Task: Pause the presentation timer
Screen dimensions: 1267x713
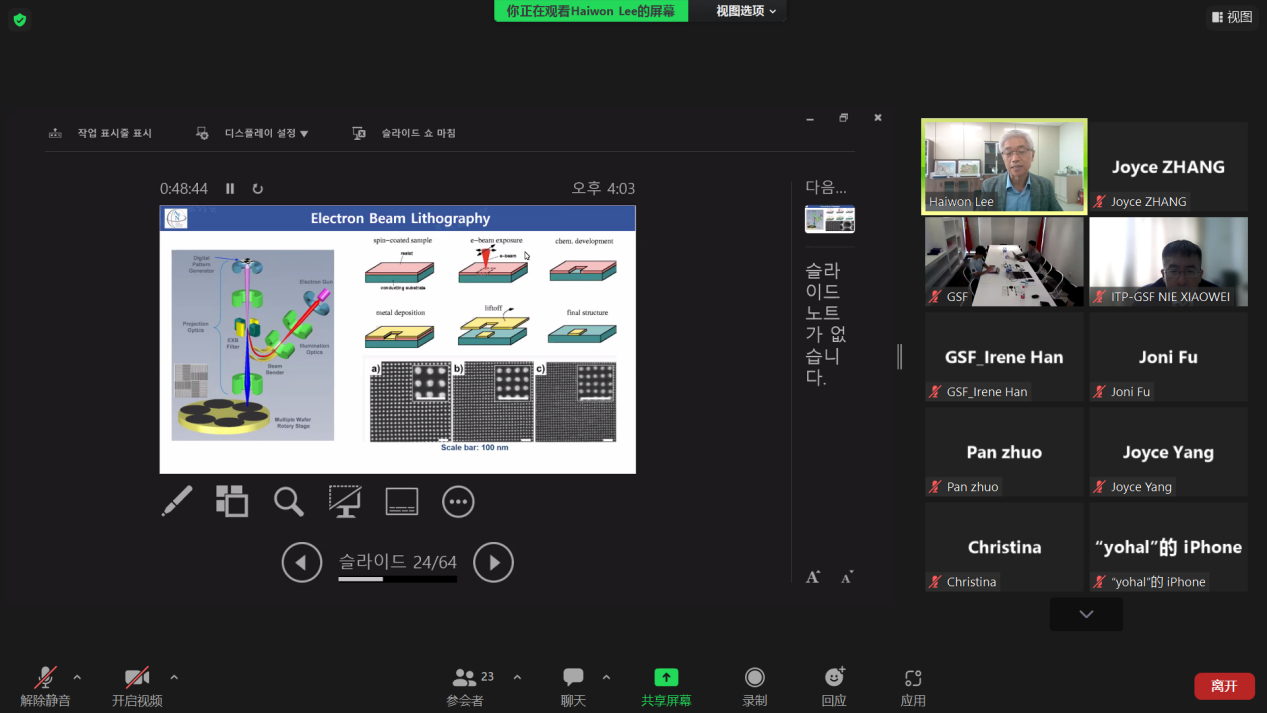Action: coord(230,189)
